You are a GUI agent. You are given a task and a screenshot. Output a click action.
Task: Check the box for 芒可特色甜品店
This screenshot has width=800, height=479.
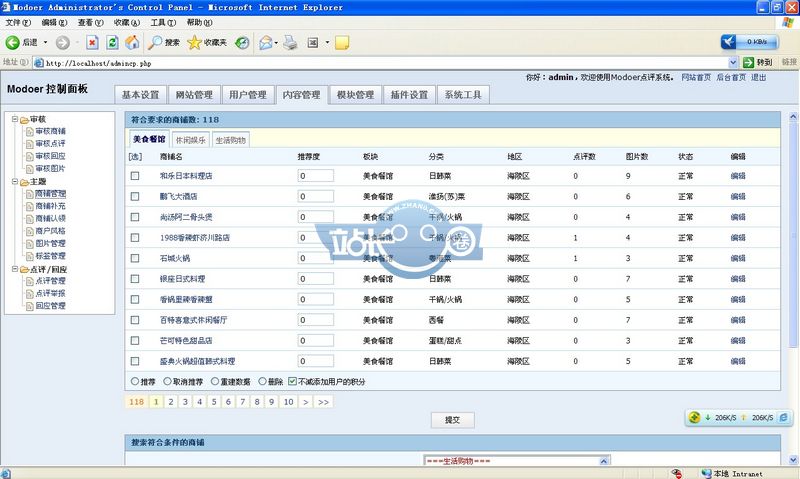[135, 340]
